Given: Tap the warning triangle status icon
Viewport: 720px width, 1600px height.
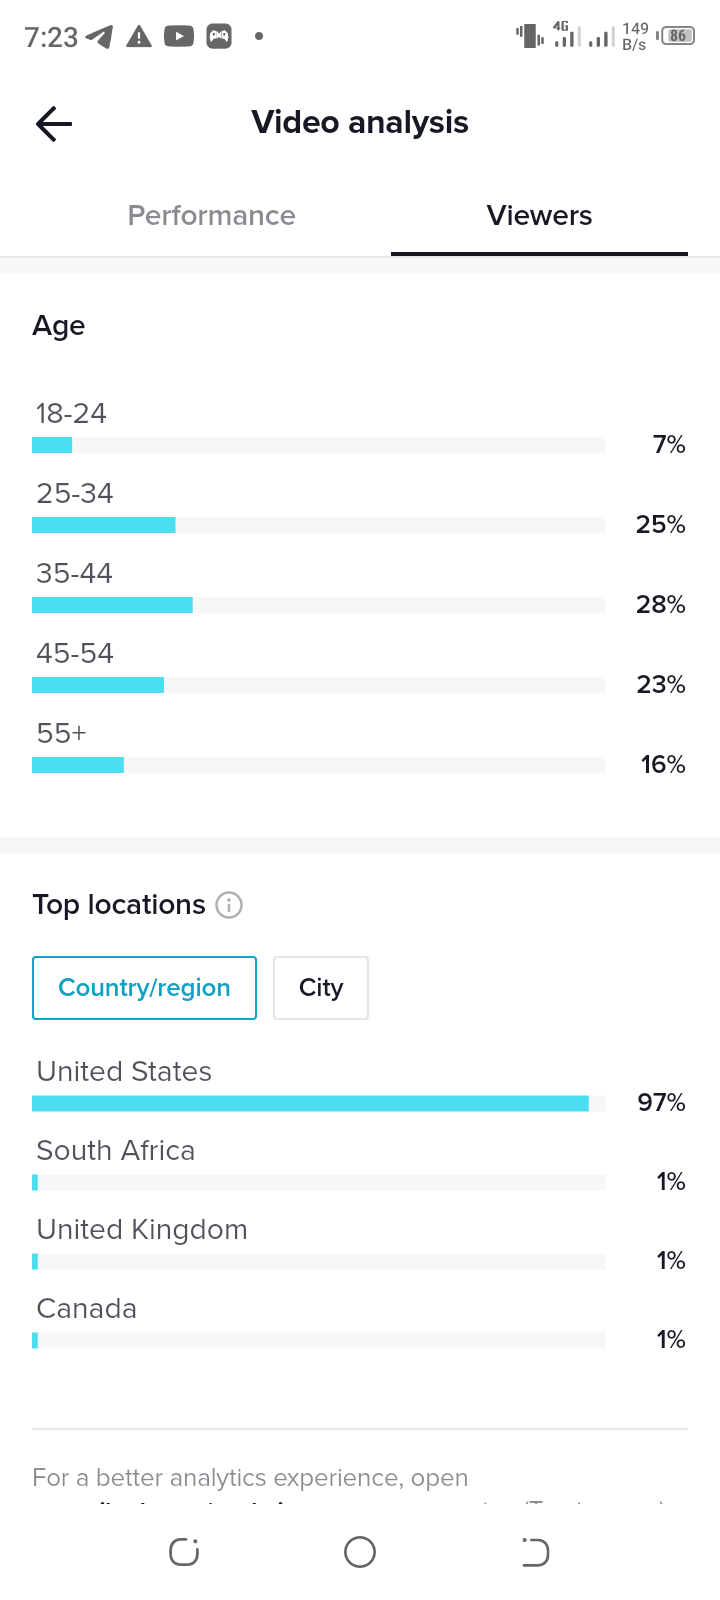Looking at the screenshot, I should (139, 37).
